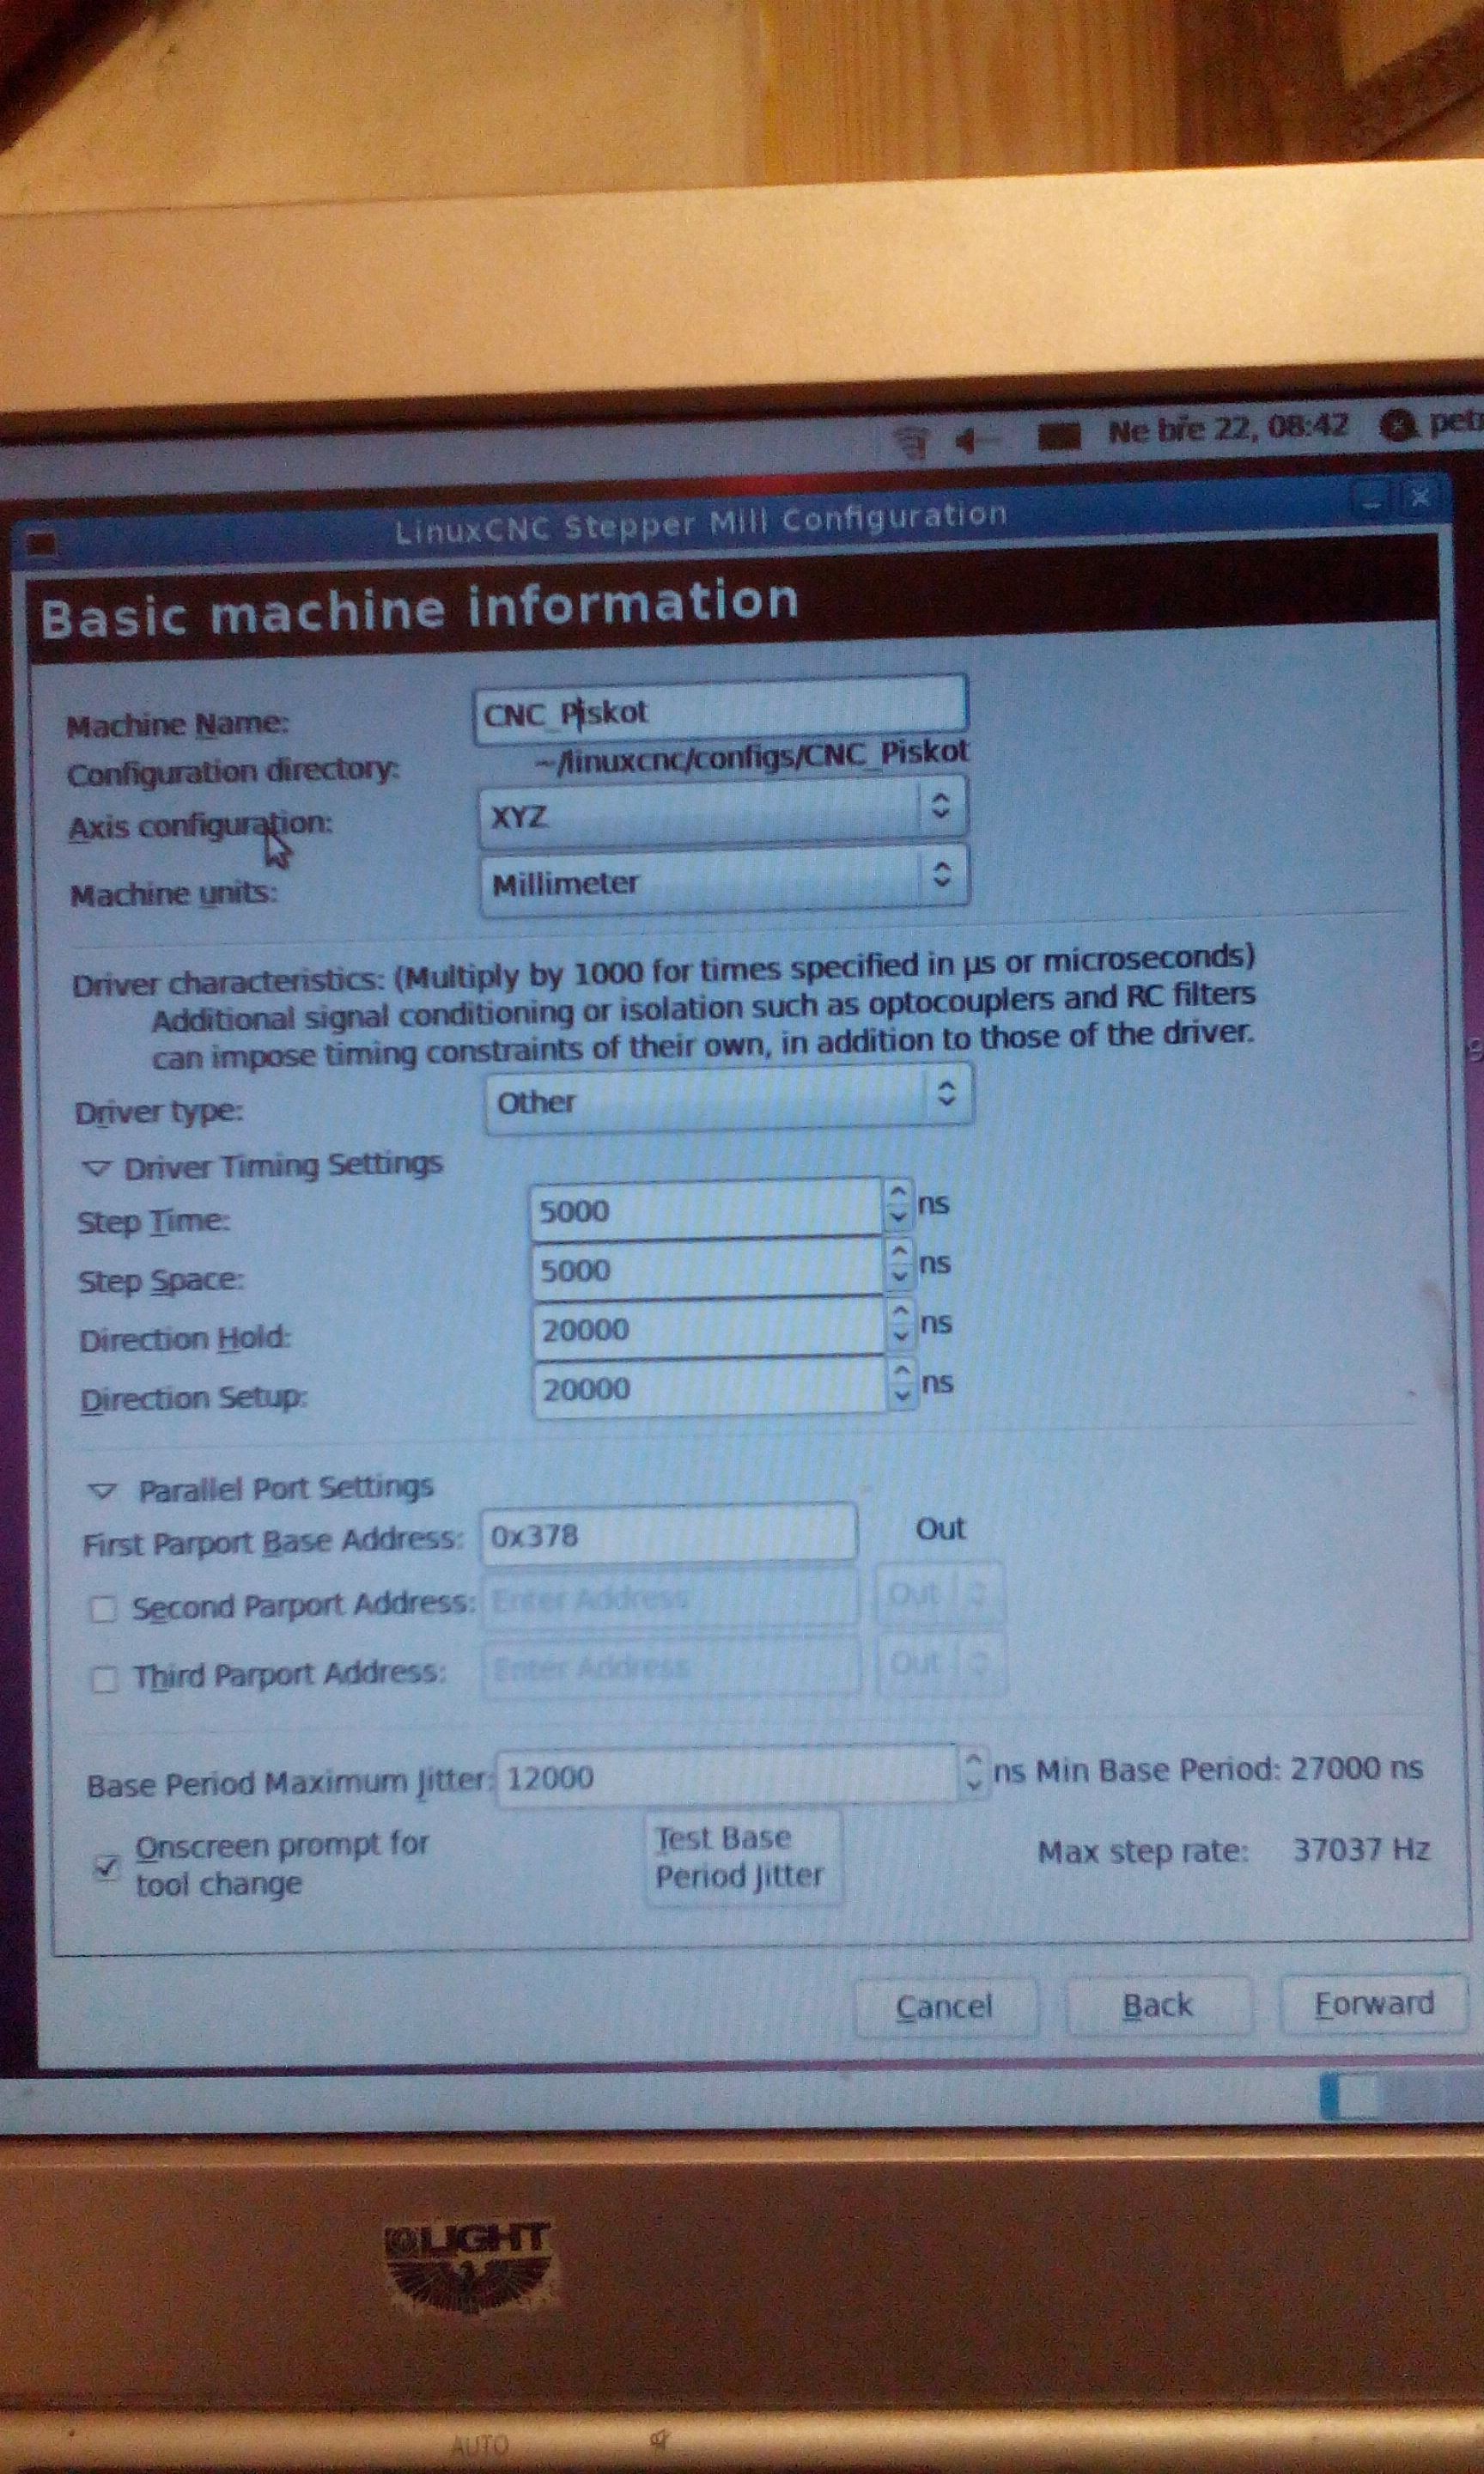Collapse the Driver Timing Settings section
Viewport: 1484px width, 2474px height.
pyautogui.click(x=97, y=1167)
